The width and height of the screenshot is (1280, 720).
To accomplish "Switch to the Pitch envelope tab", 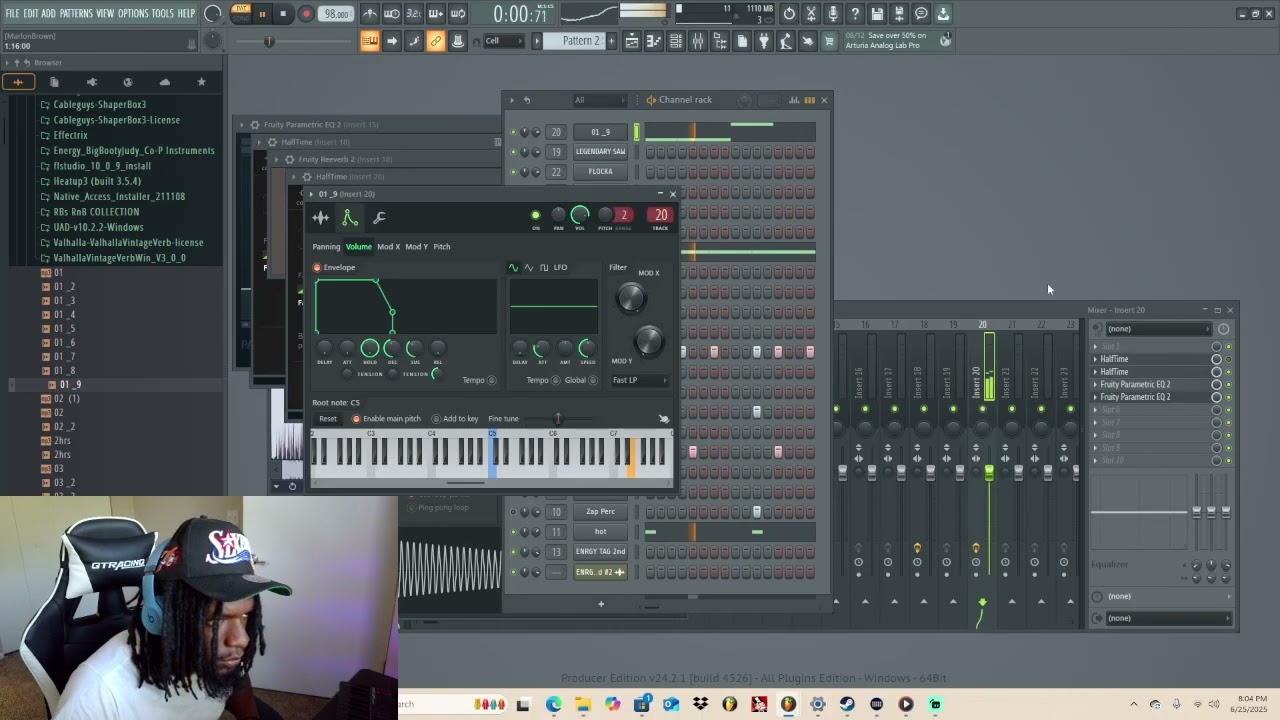I will coord(441,247).
